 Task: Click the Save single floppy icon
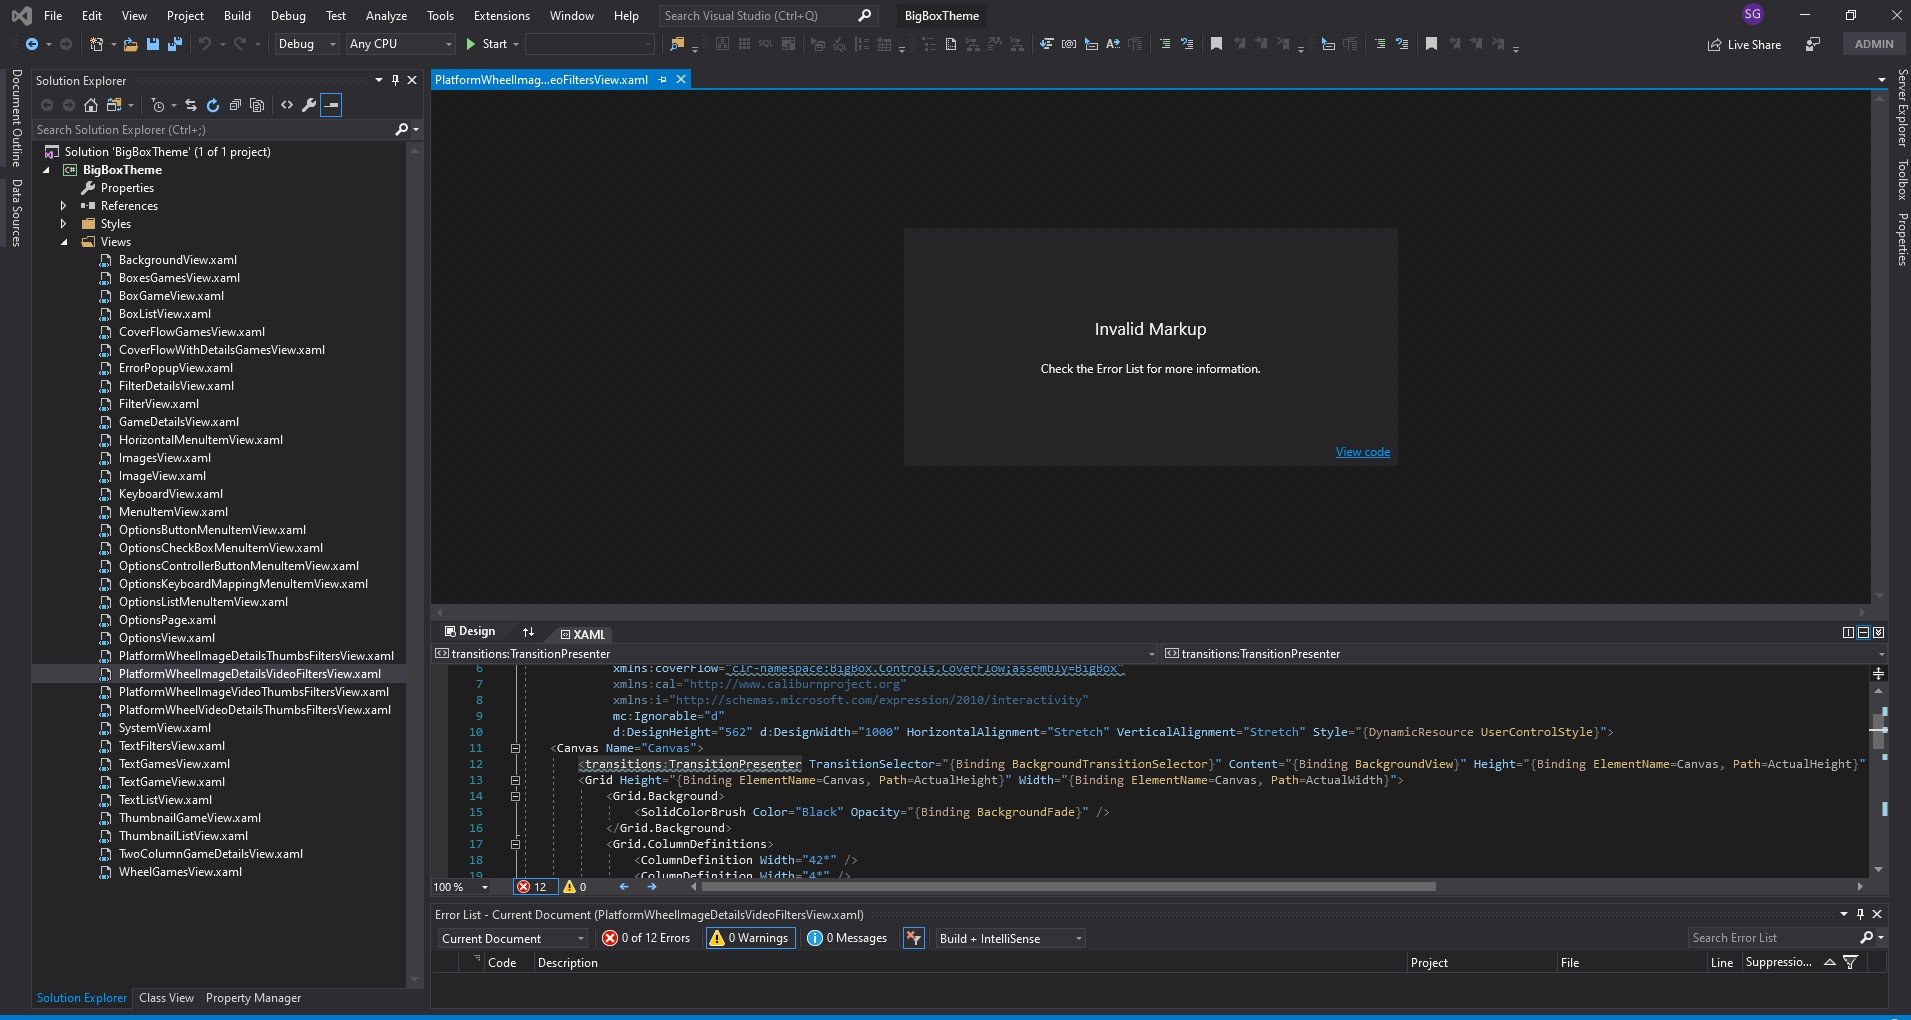[153, 44]
